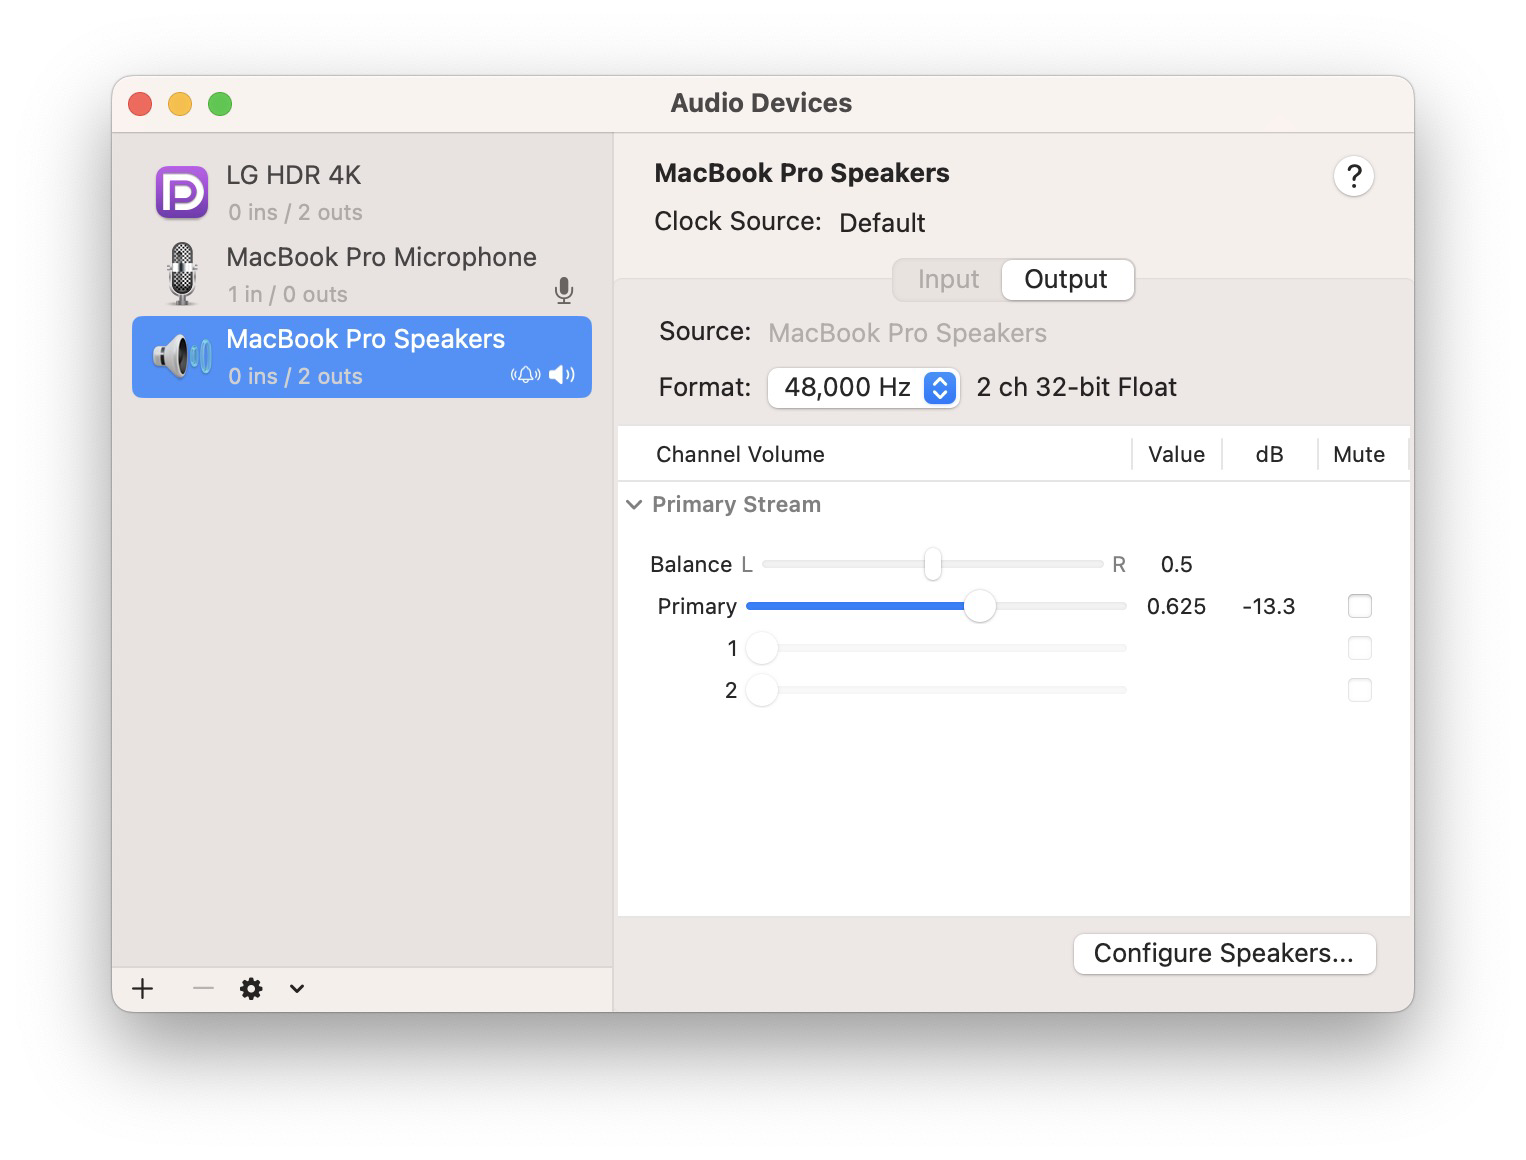Image resolution: width=1526 pixels, height=1160 pixels.
Task: Click the Channel Volume column header
Action: tap(740, 455)
